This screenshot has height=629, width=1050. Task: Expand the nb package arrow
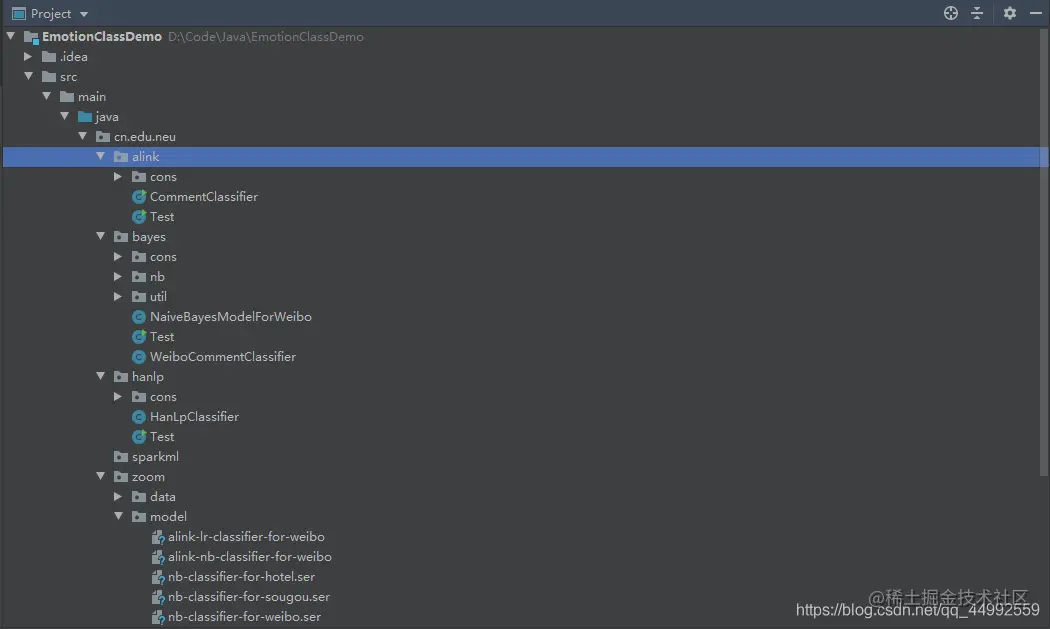pos(118,277)
